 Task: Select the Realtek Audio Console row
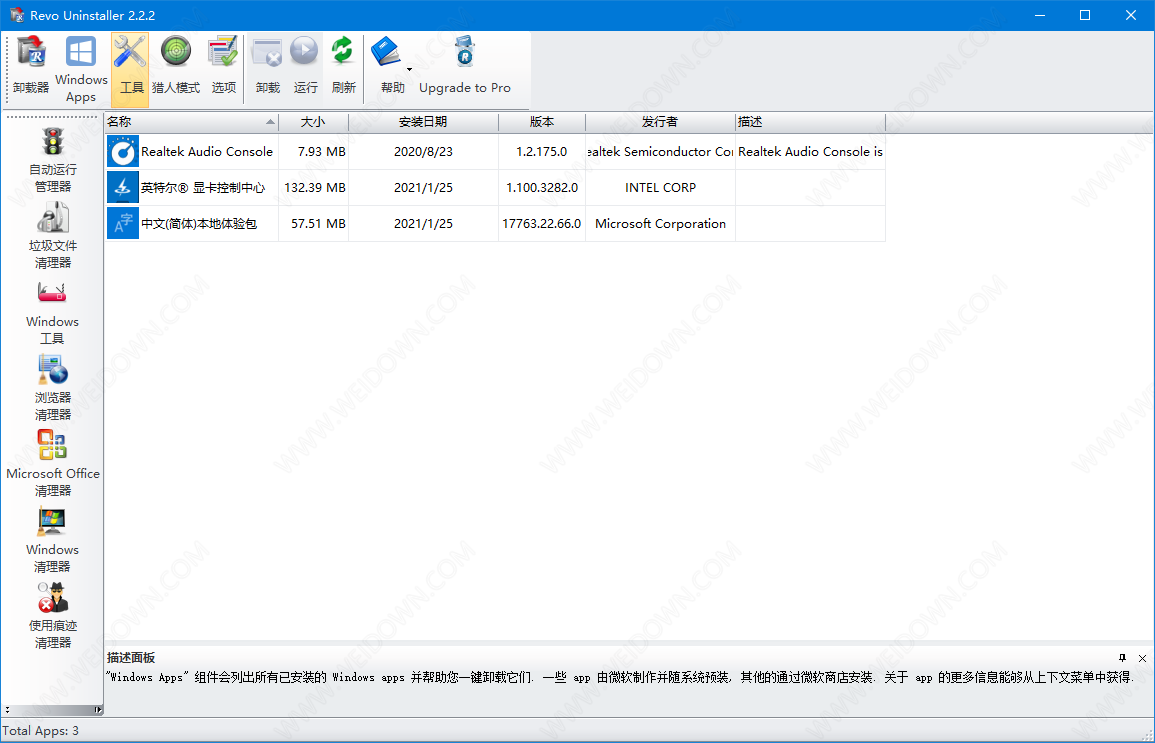click(x=495, y=152)
